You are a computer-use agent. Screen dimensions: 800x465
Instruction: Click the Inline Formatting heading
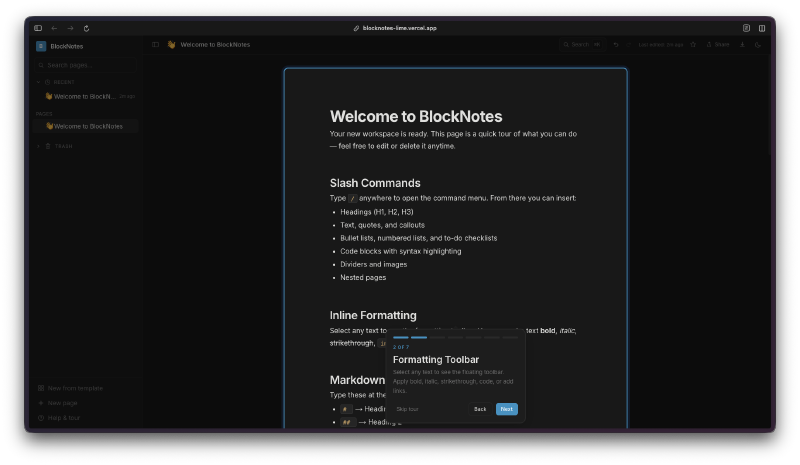pos(373,315)
